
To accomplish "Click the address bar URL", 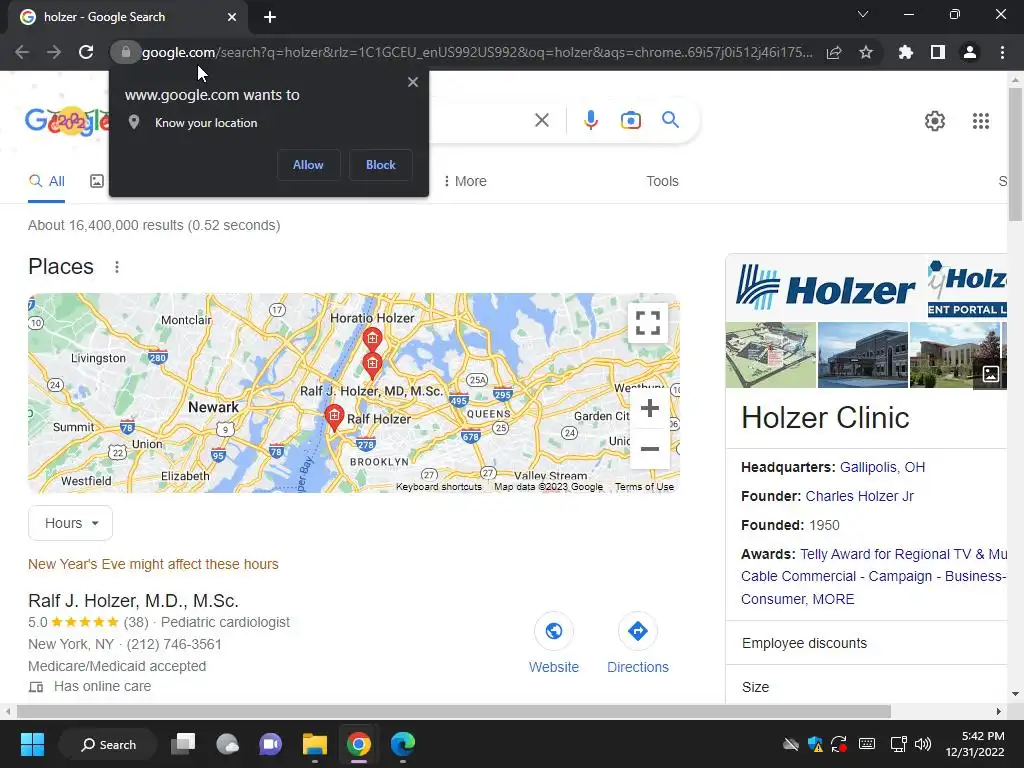I will 477,52.
